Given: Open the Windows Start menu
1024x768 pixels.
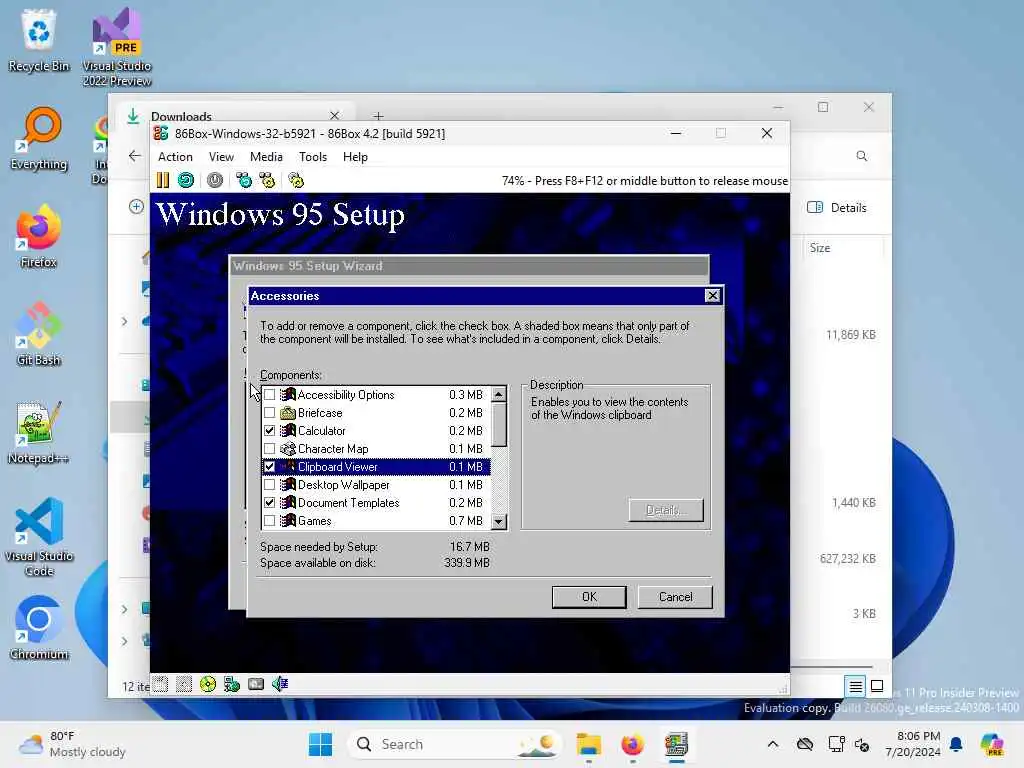Looking at the screenshot, I should (x=320, y=744).
